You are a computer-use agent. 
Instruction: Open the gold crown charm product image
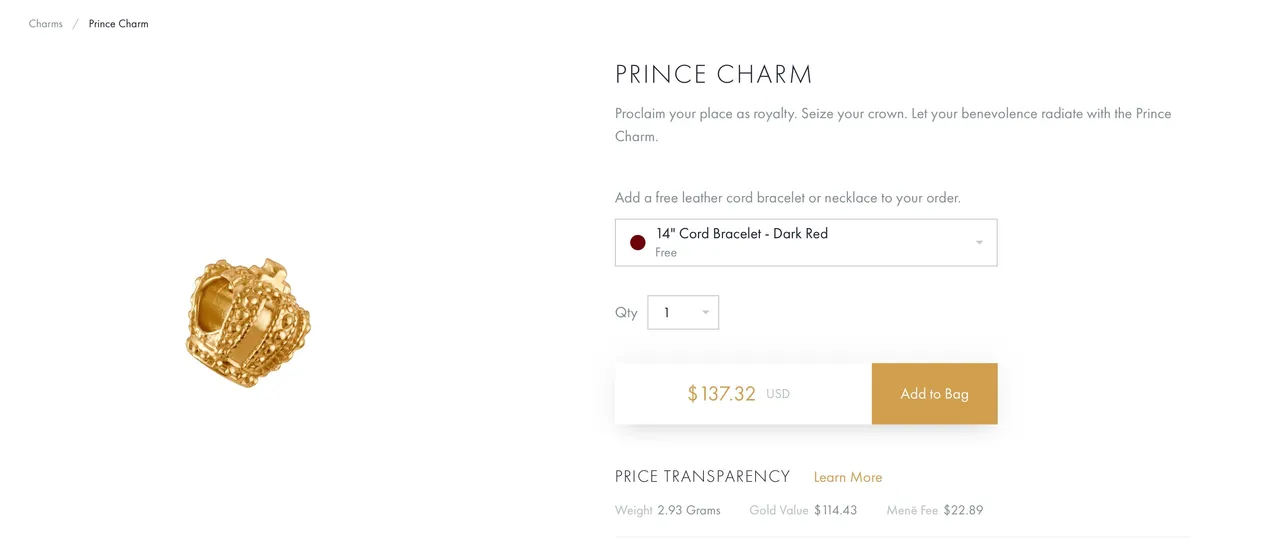tap(248, 322)
